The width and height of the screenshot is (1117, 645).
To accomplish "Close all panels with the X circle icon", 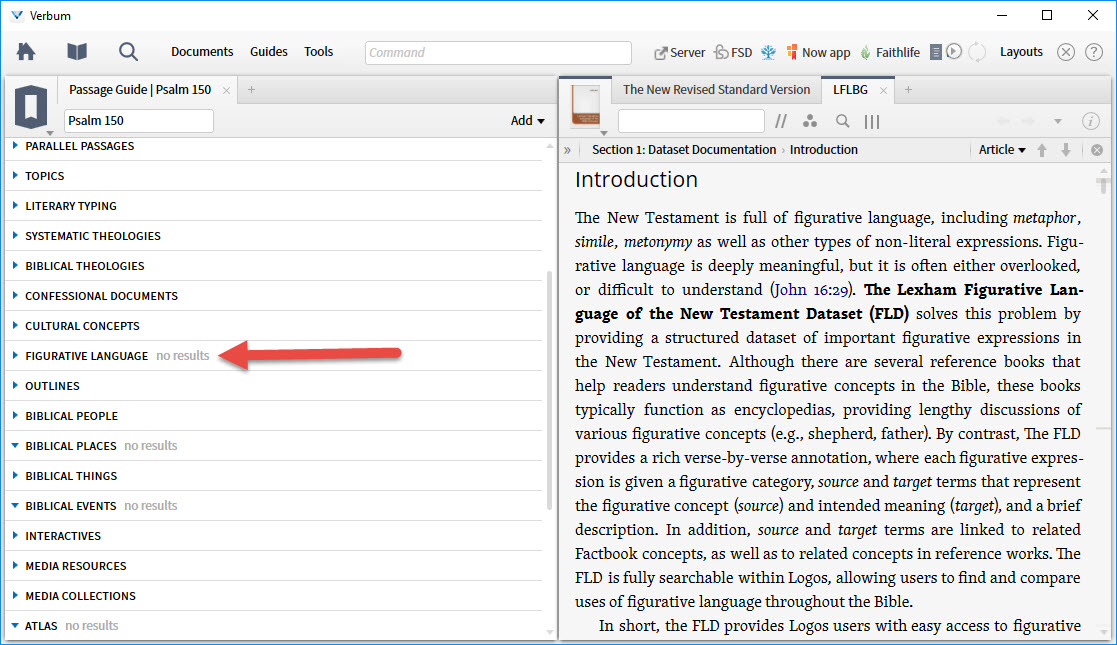I will (x=1066, y=52).
